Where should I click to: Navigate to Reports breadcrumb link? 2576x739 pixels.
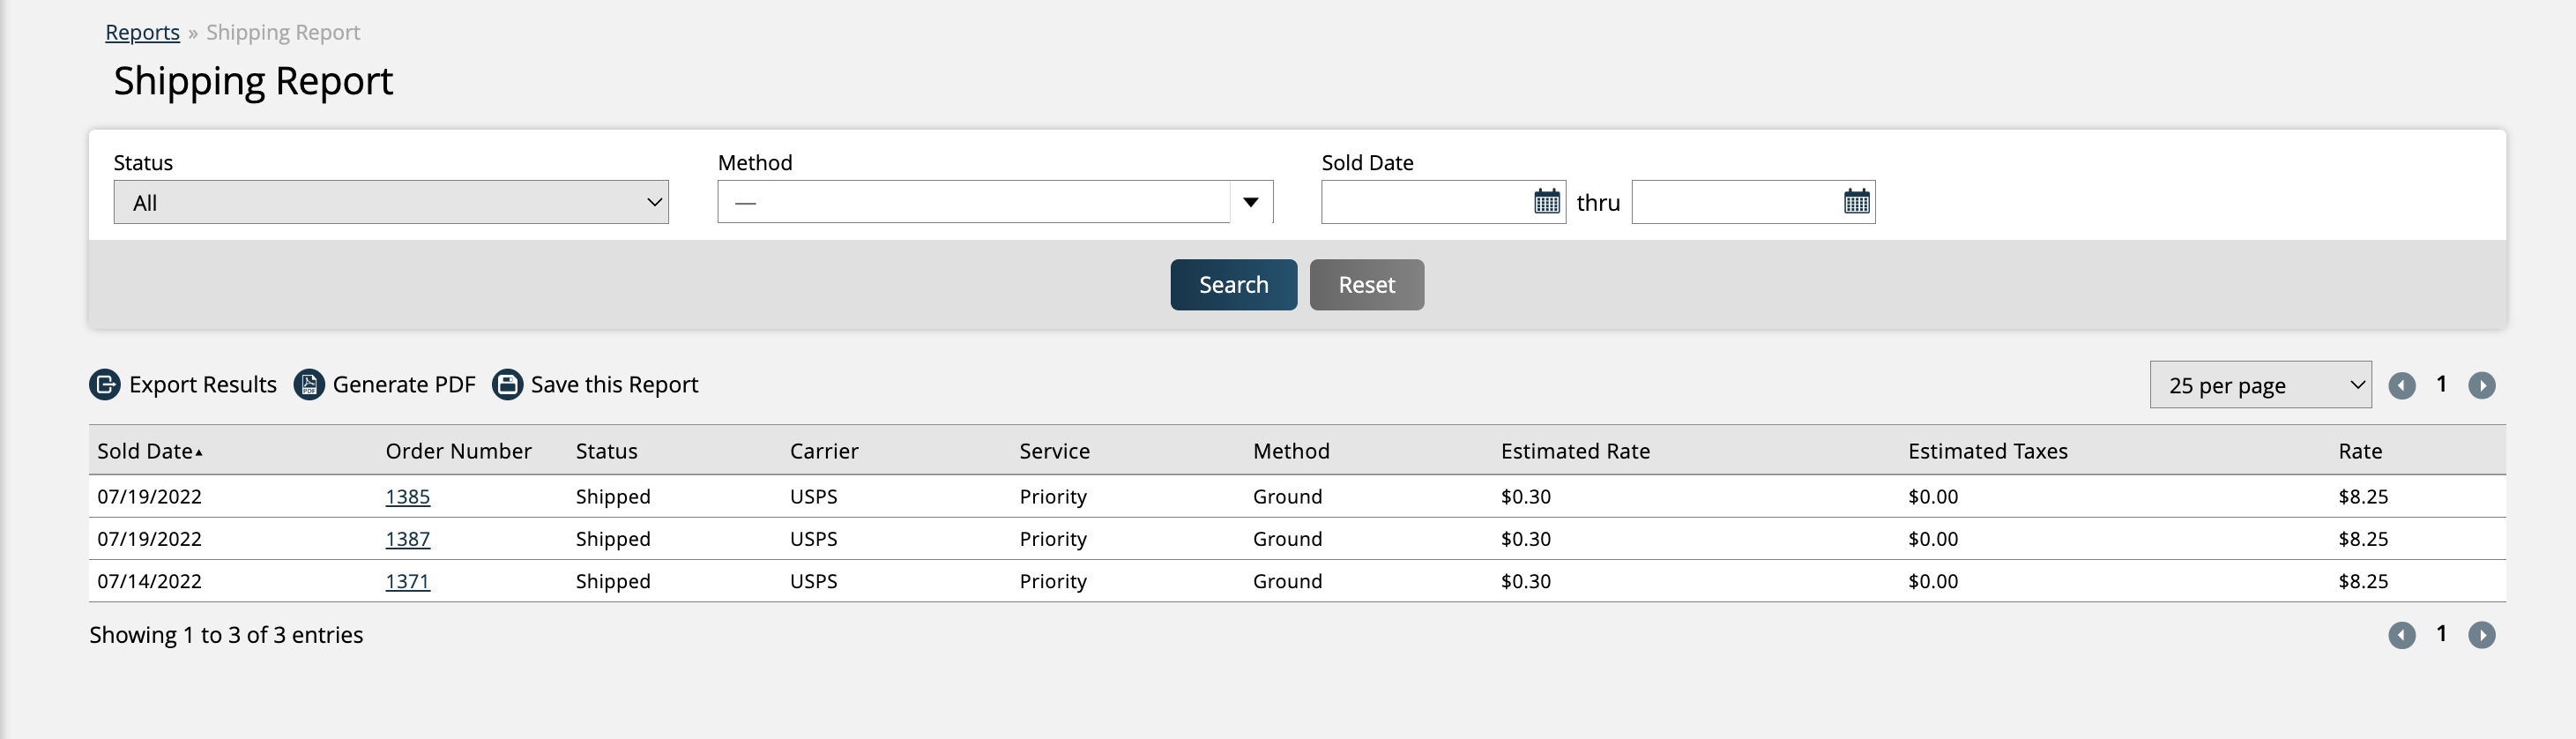(142, 33)
